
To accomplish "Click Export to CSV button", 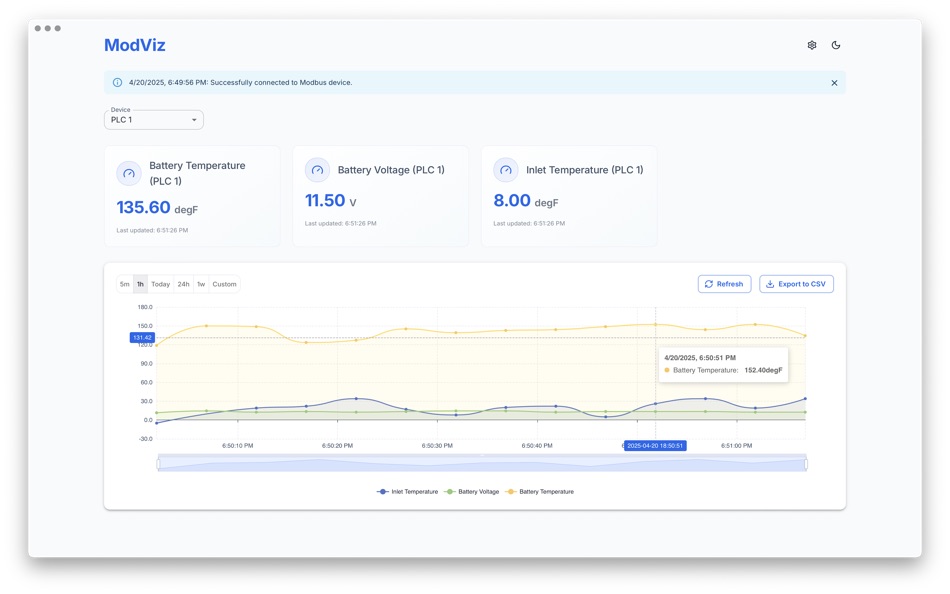I will (796, 284).
